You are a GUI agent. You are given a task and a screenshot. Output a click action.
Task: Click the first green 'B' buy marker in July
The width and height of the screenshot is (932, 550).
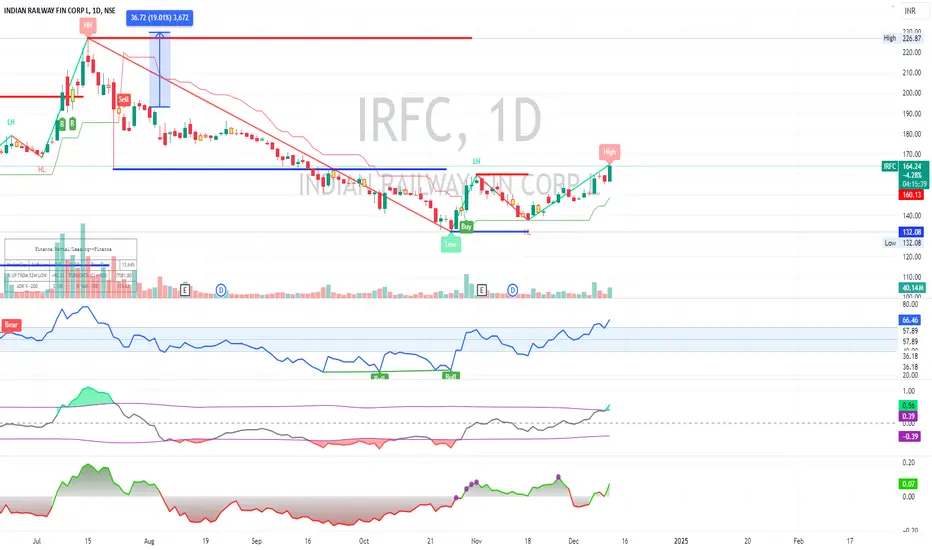[61, 124]
